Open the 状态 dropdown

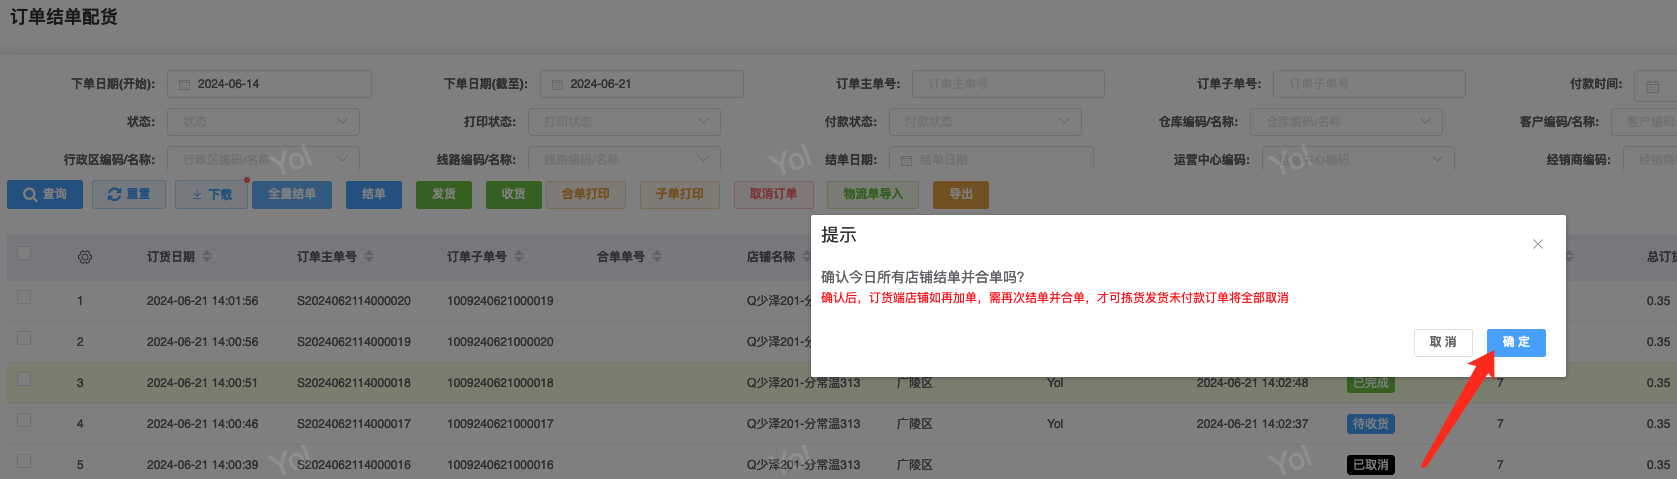263,122
